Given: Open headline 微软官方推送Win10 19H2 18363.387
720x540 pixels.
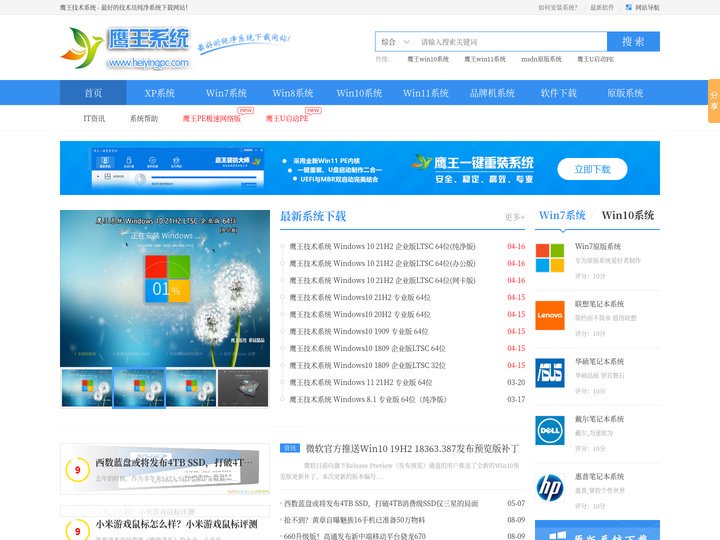Looking at the screenshot, I should pos(412,449).
